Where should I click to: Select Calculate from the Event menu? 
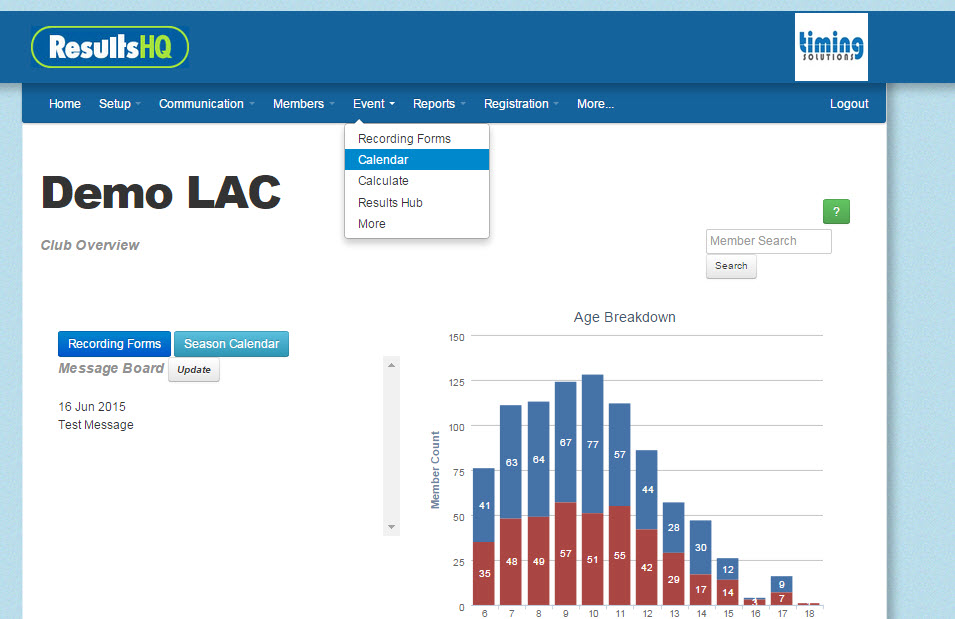pyautogui.click(x=383, y=181)
